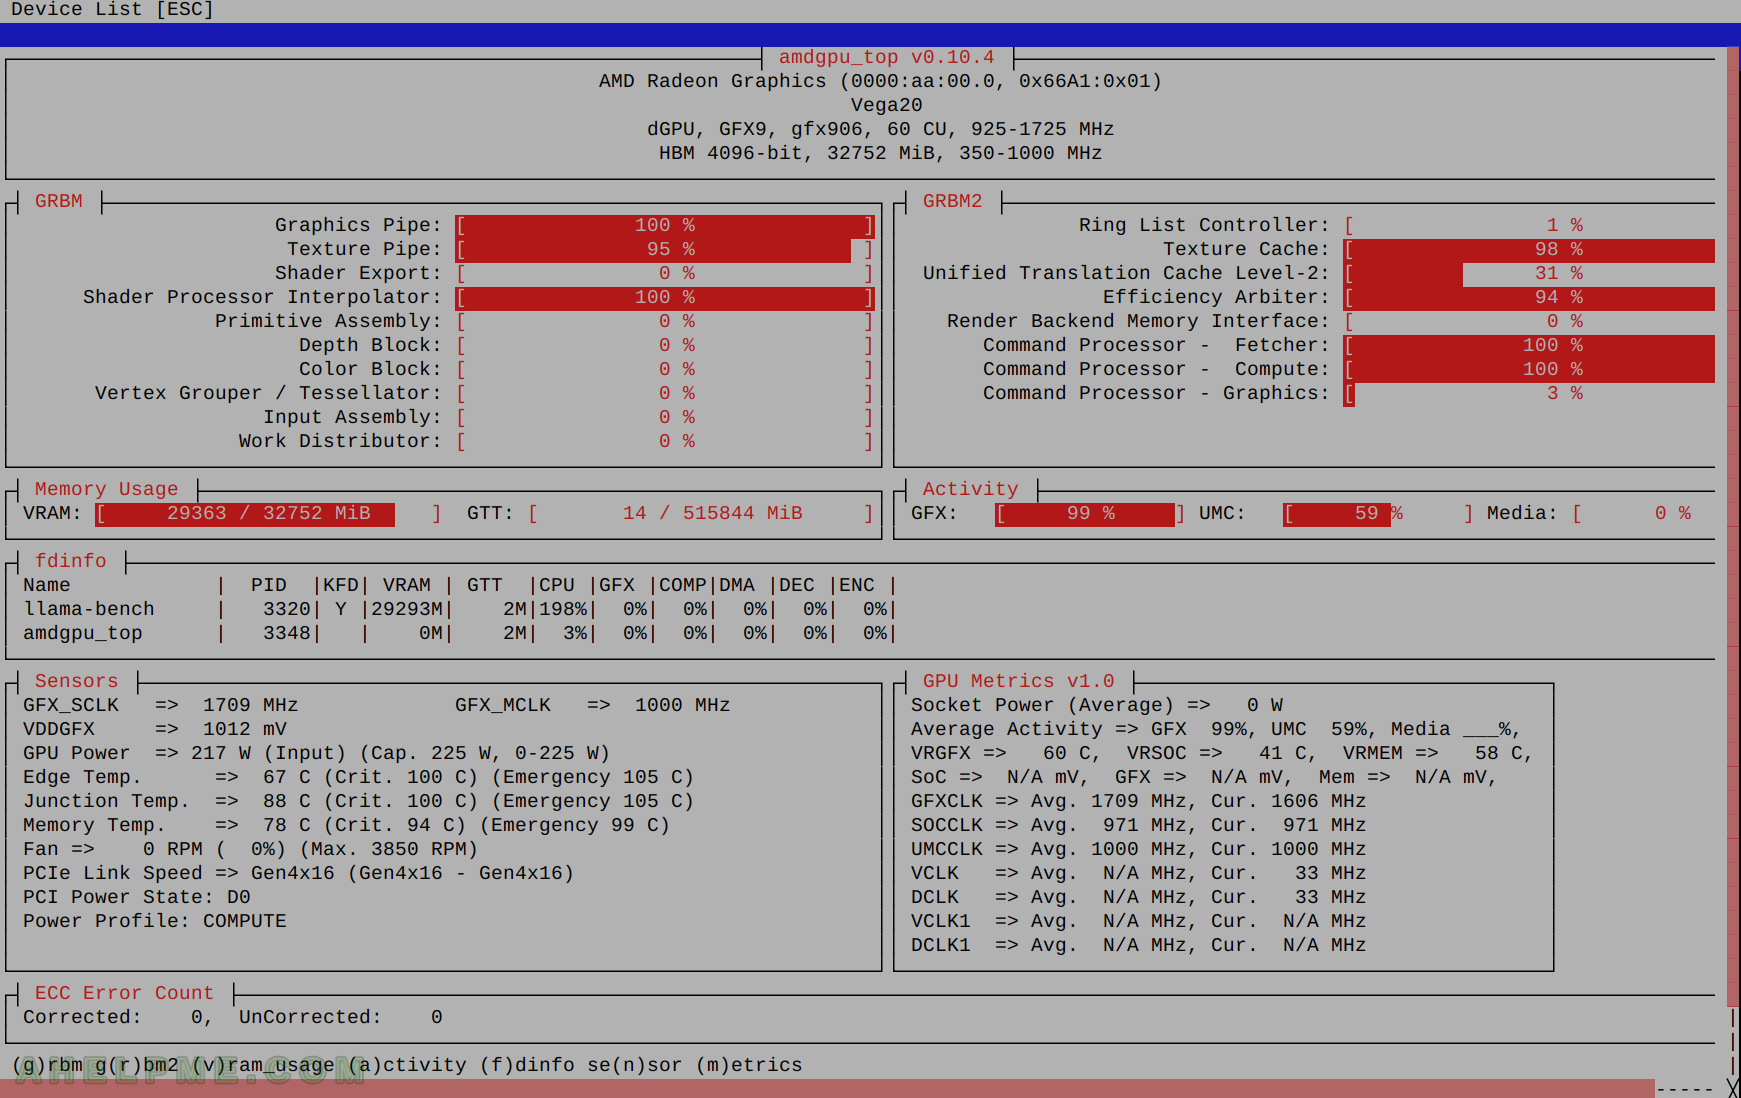The width and height of the screenshot is (1741, 1098).
Task: Toggle the (a)ctivity view option
Action: [407, 1065]
